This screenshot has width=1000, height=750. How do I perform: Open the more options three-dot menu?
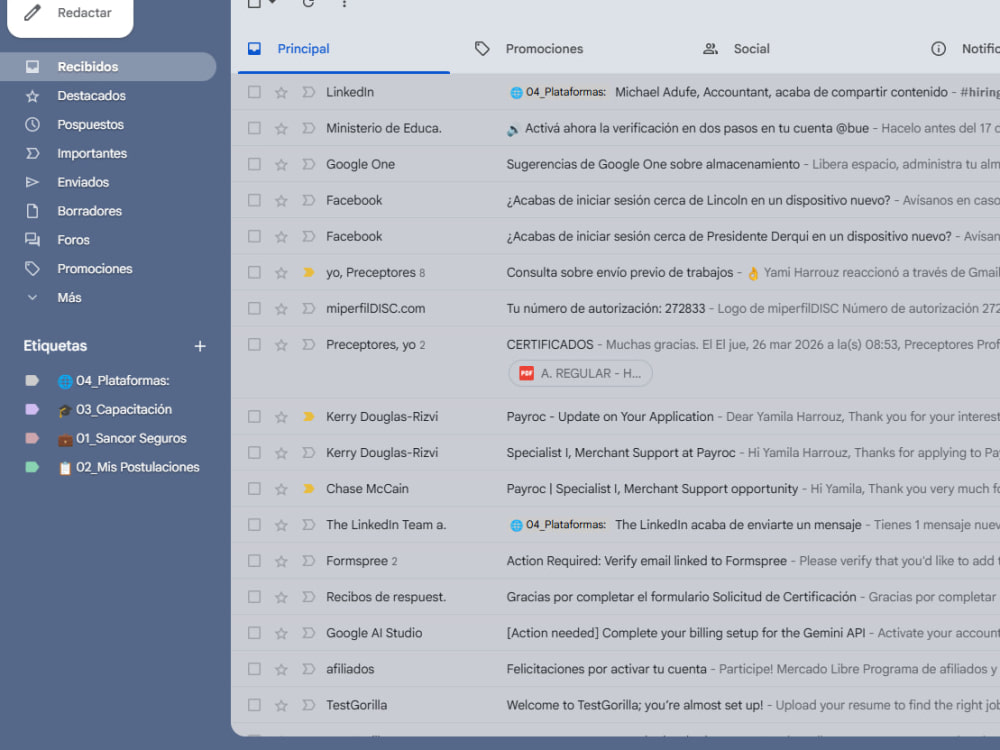click(x=344, y=3)
